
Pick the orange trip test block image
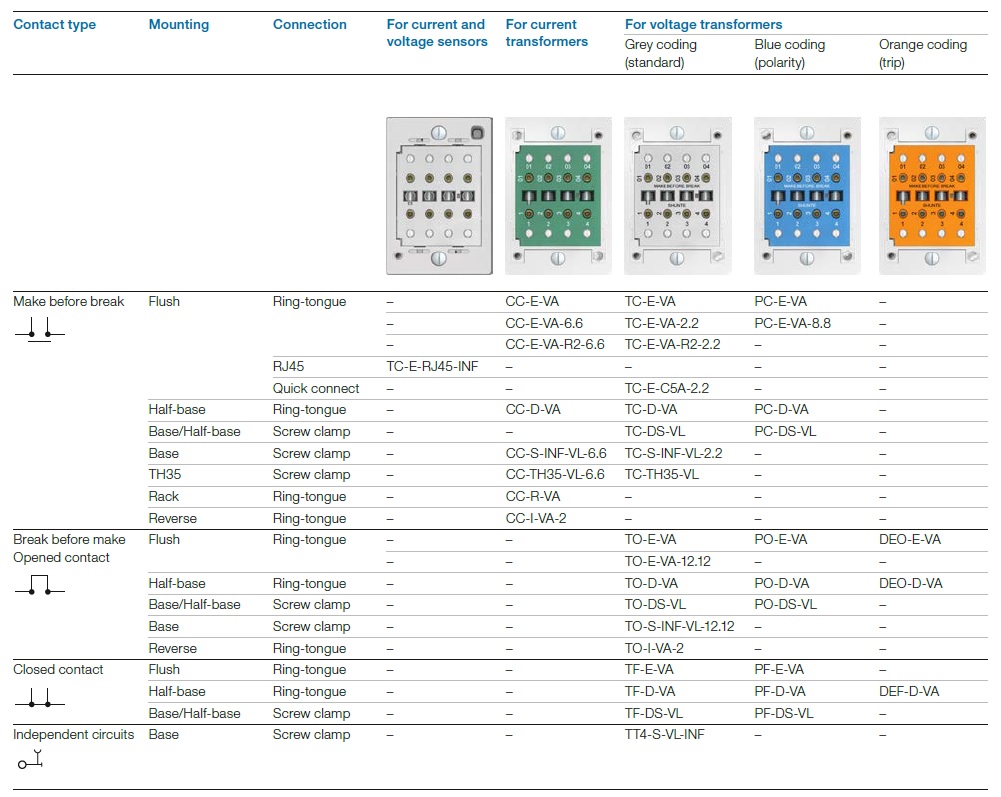click(x=925, y=196)
